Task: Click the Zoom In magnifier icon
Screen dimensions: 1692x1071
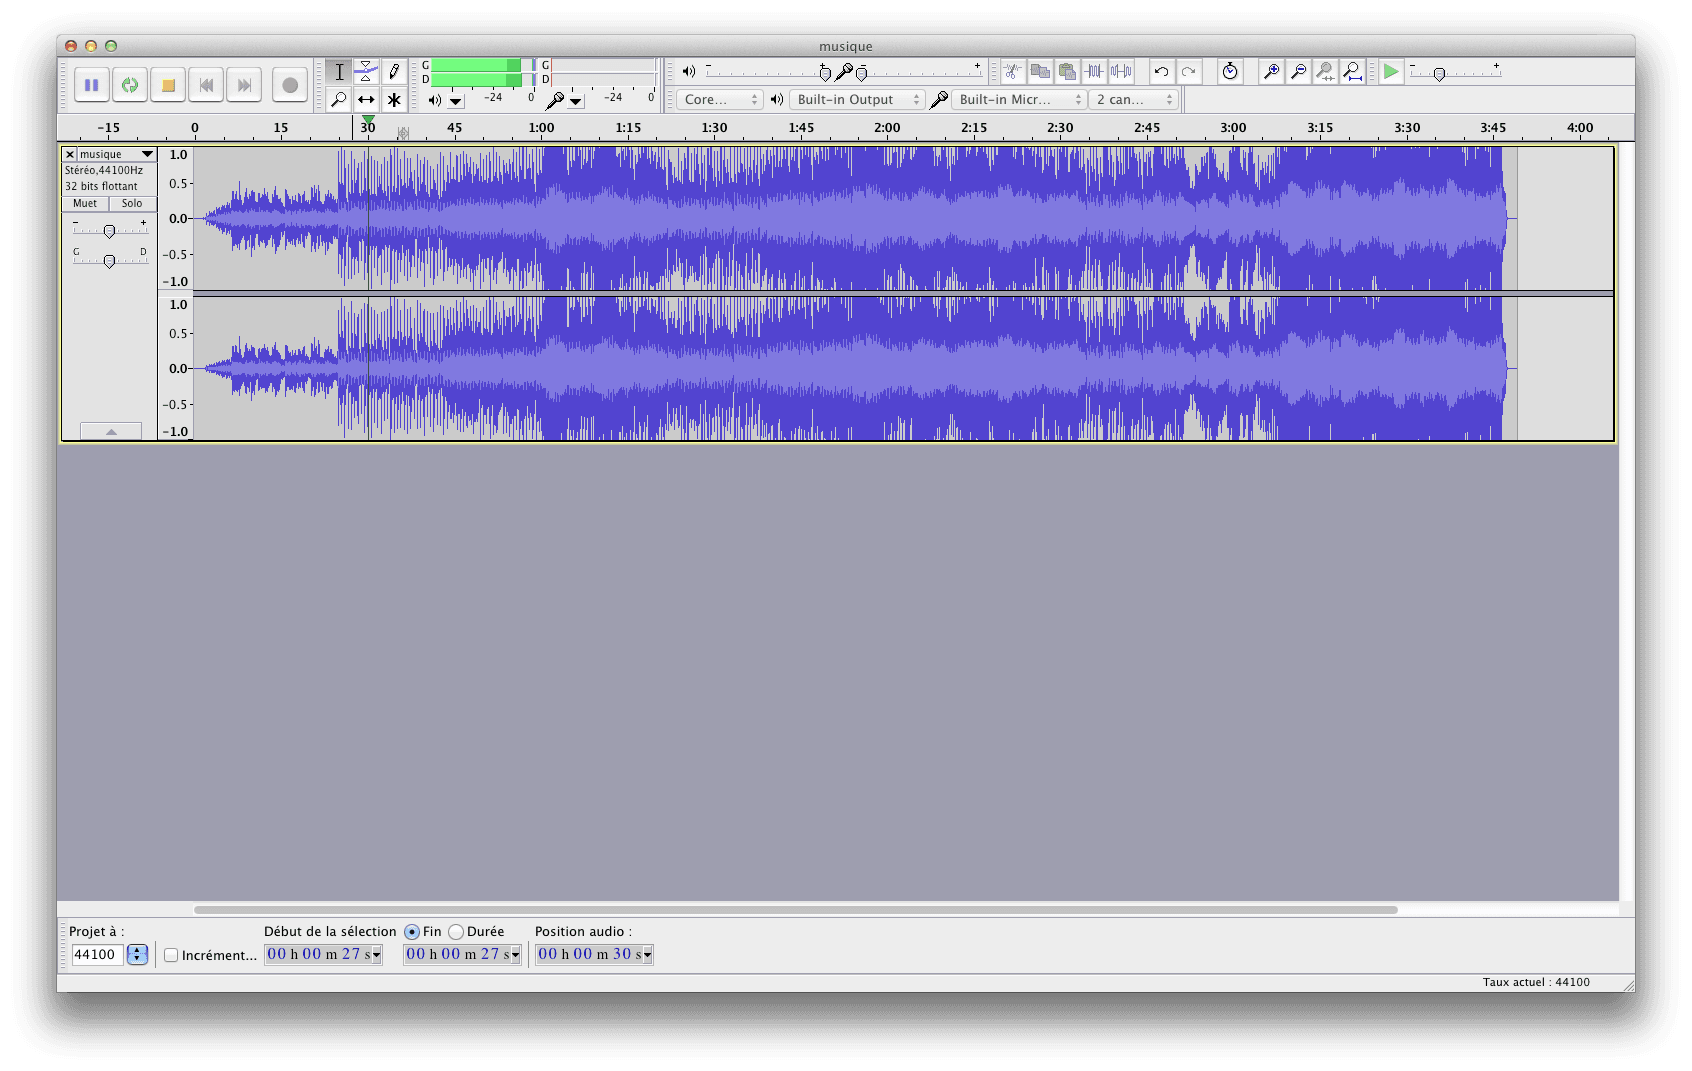Action: [1271, 71]
